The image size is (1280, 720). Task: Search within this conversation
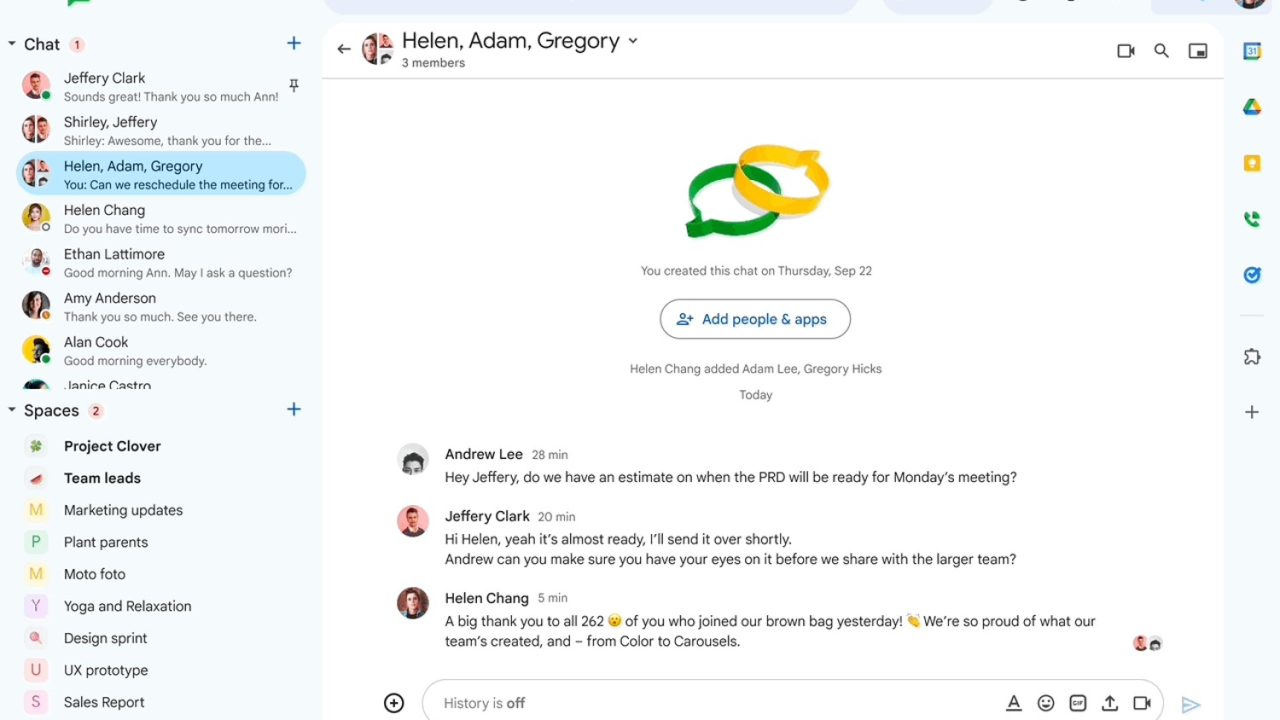1161,51
